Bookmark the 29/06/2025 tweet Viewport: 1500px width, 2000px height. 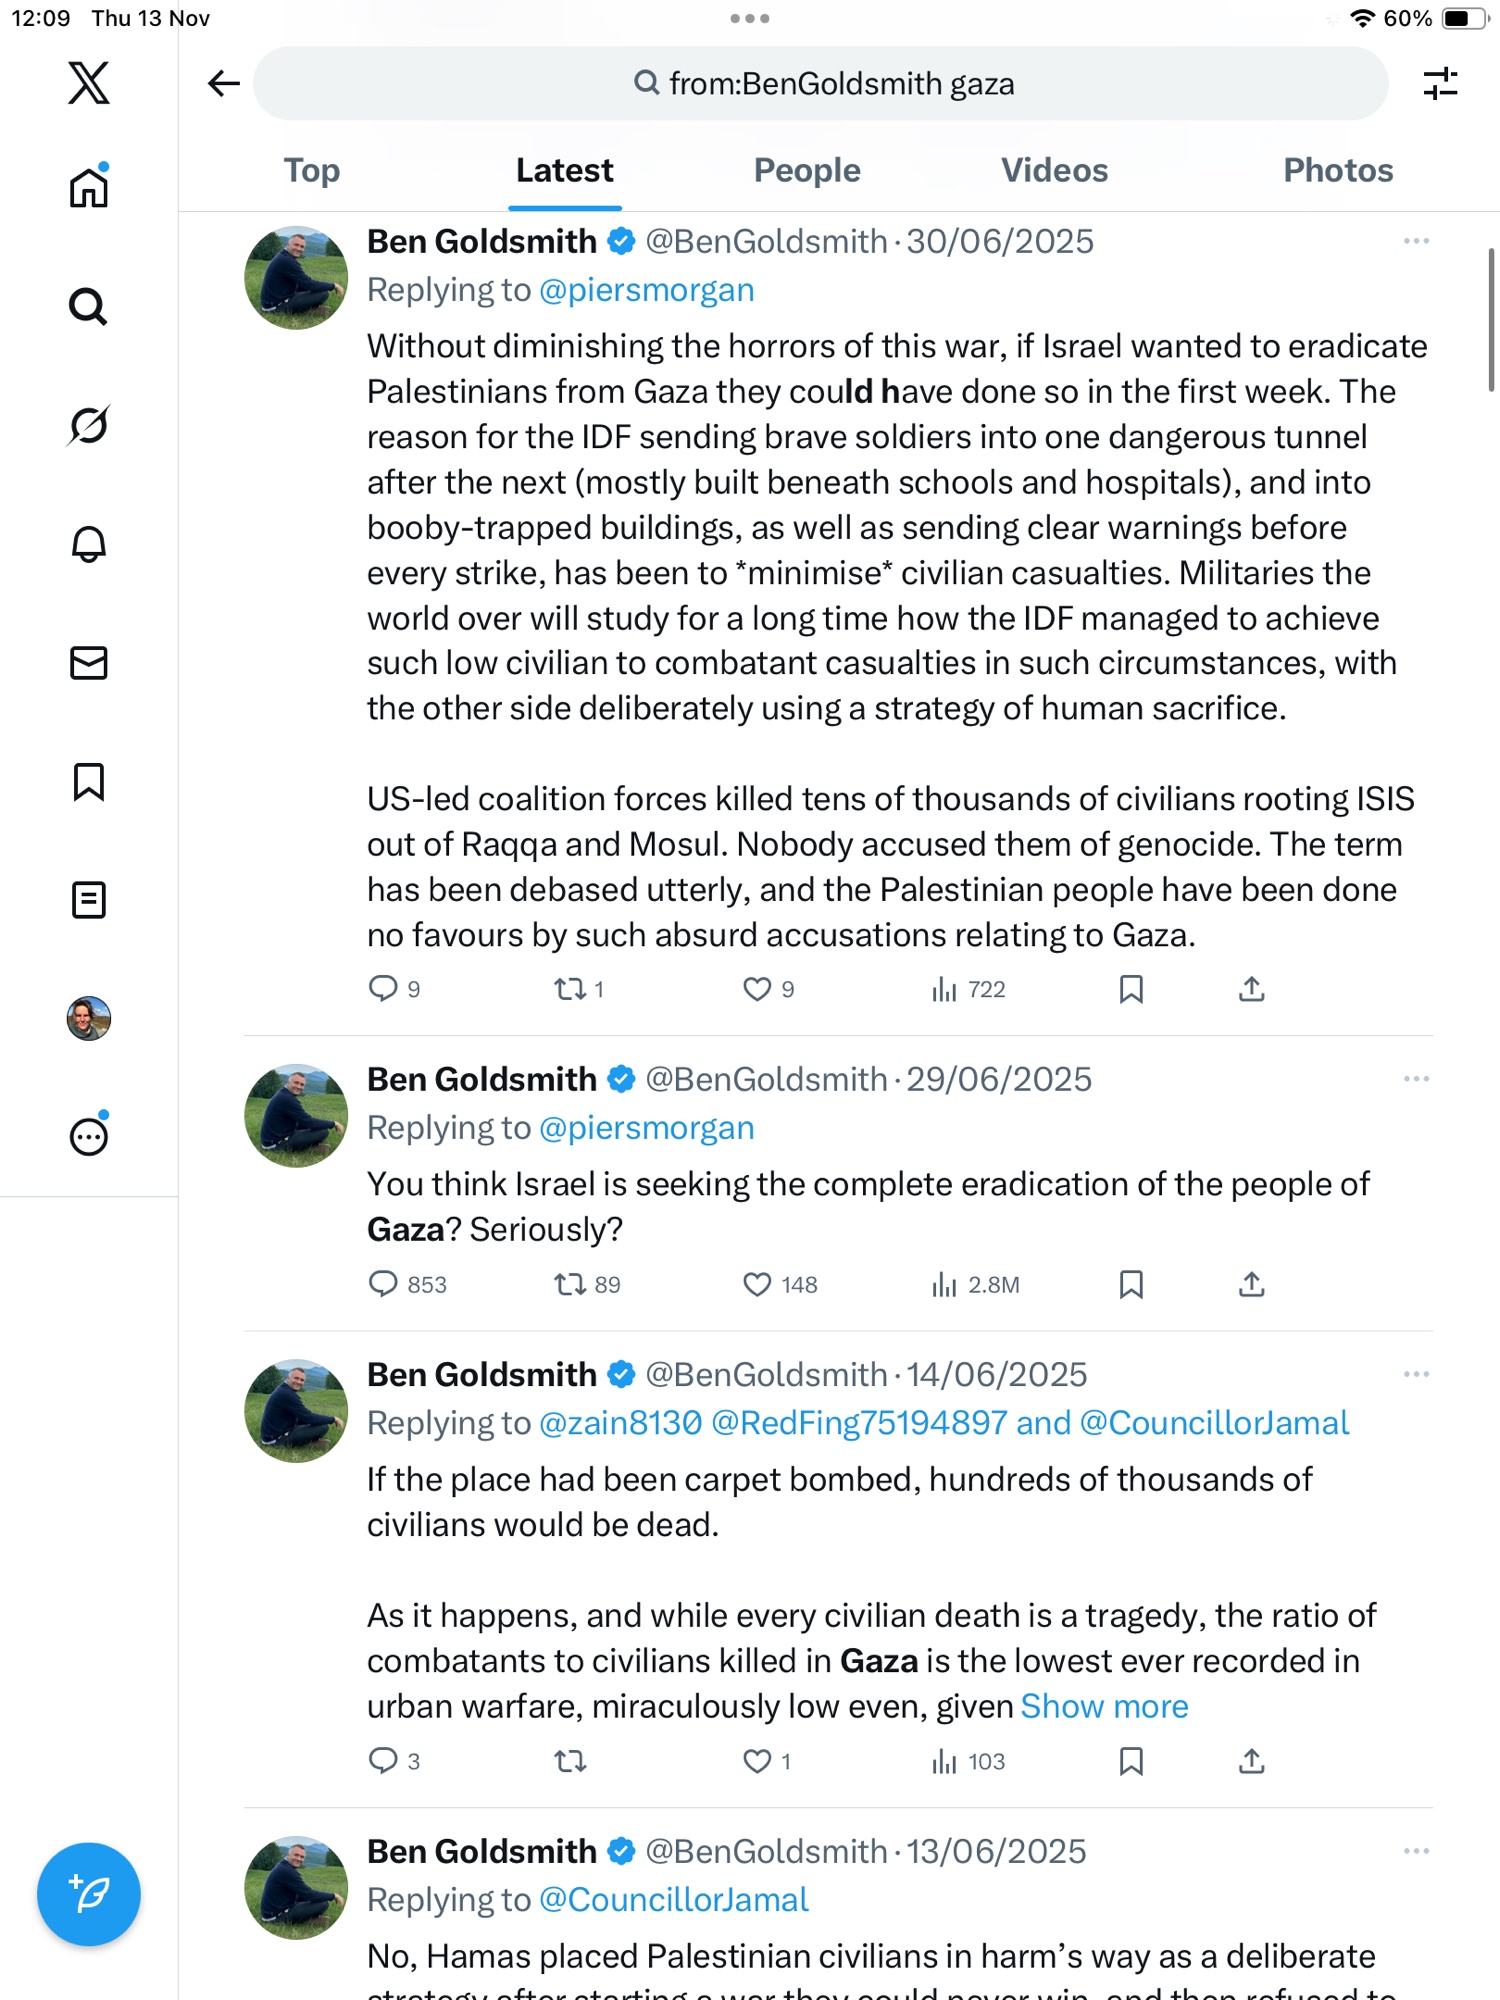coord(1131,1284)
